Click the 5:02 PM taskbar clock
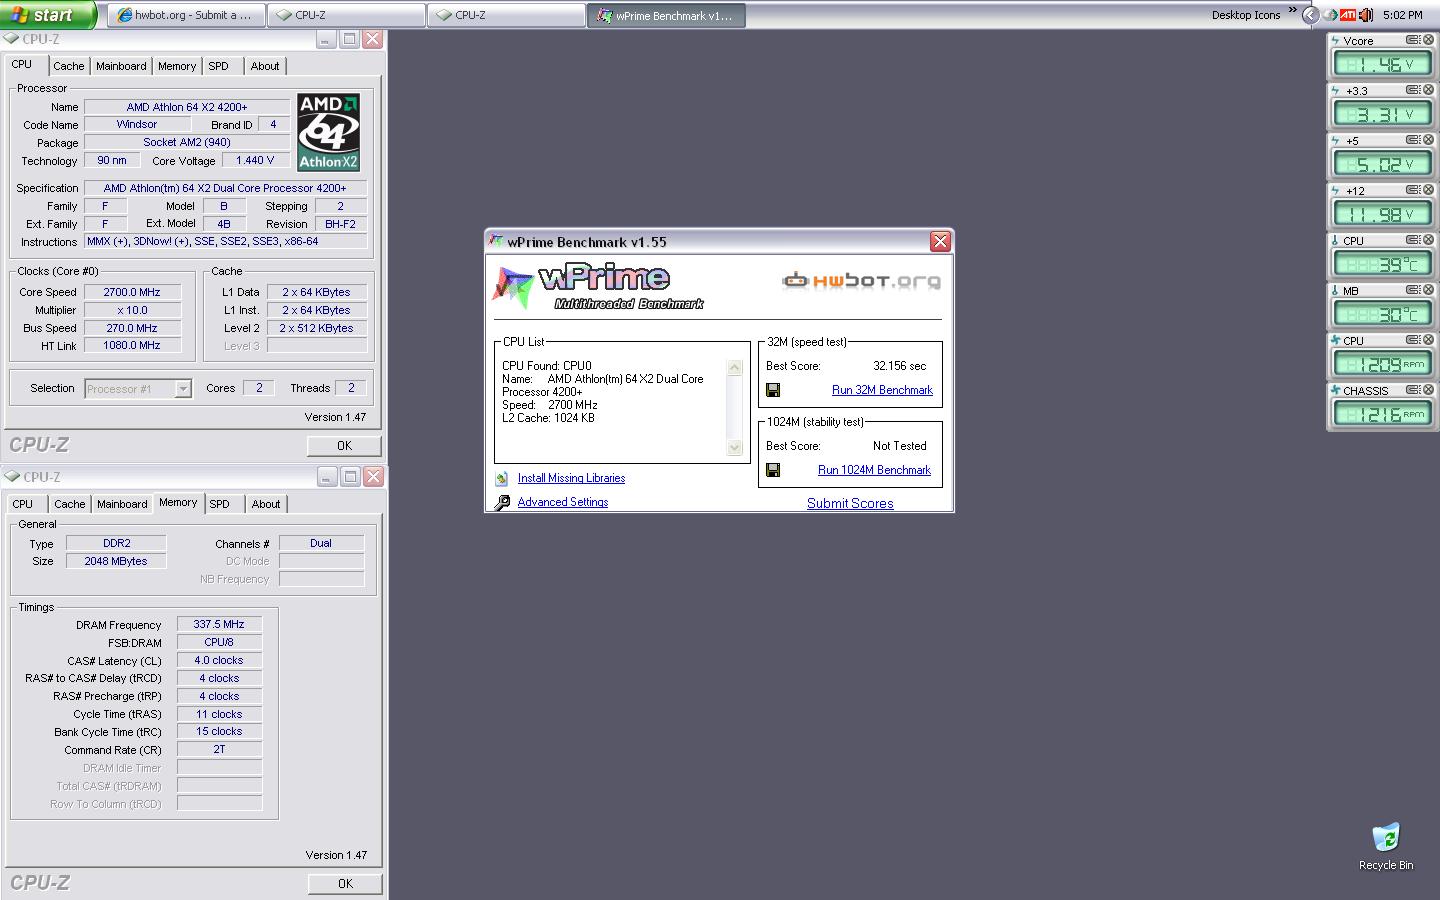Screen dimensions: 1440x900 (1403, 15)
